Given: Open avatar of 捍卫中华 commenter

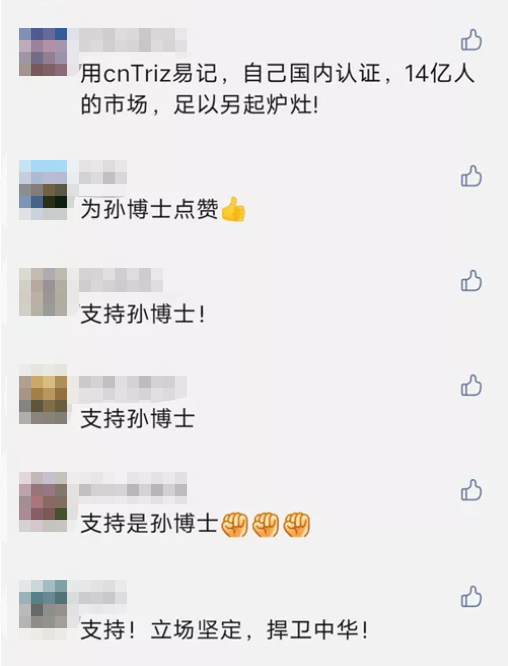Looking at the screenshot, I should pos(43,610).
